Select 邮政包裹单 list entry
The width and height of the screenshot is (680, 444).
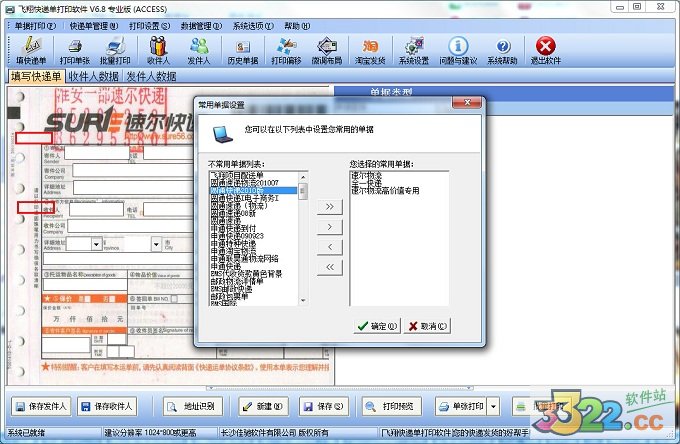click(229, 296)
